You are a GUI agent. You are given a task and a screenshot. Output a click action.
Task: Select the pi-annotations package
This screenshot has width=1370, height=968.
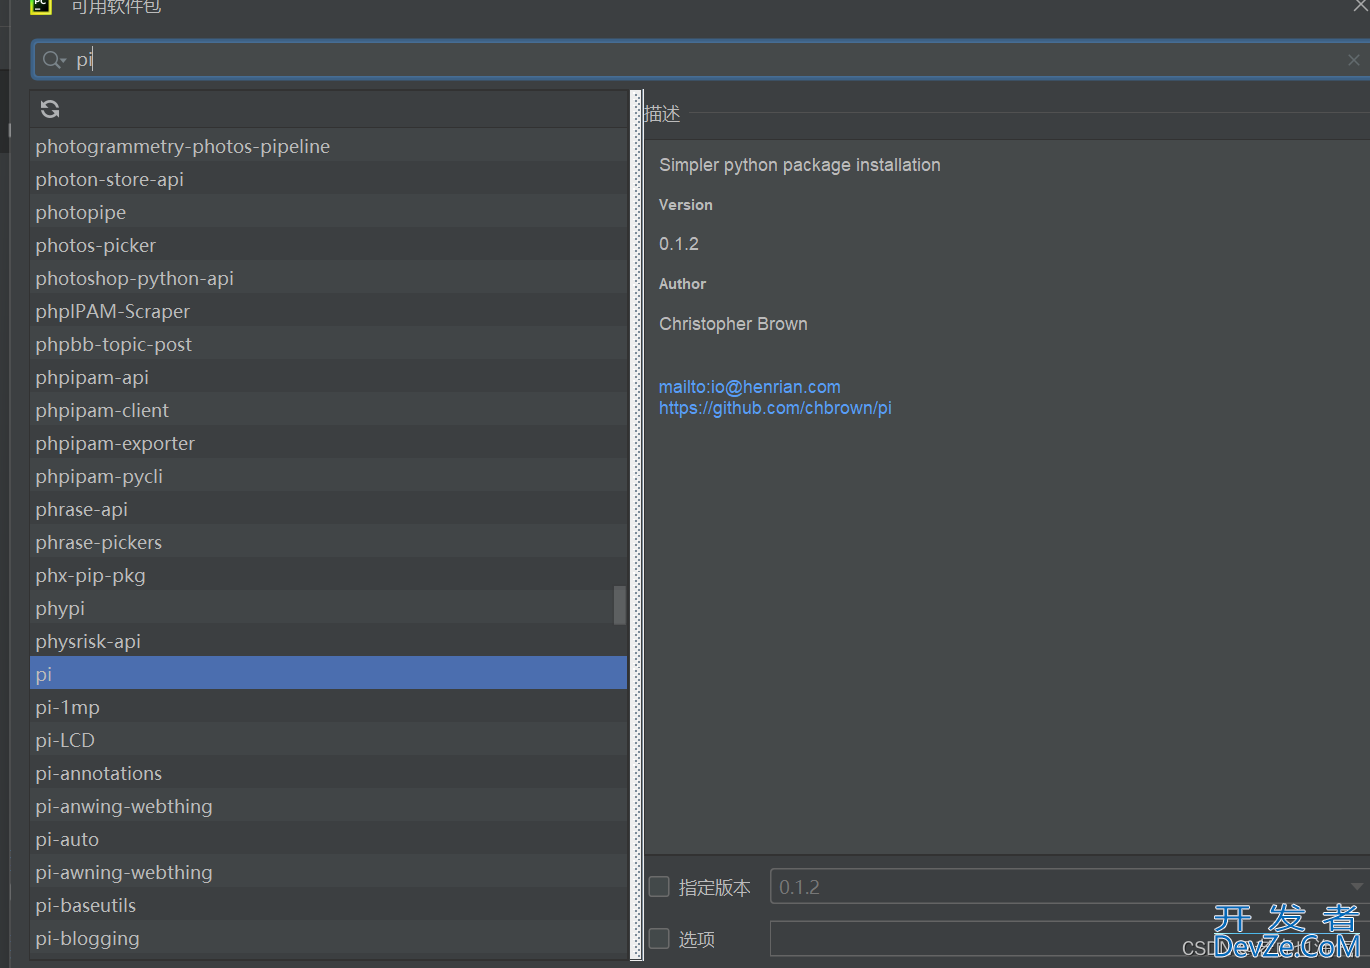pyautogui.click(x=328, y=773)
